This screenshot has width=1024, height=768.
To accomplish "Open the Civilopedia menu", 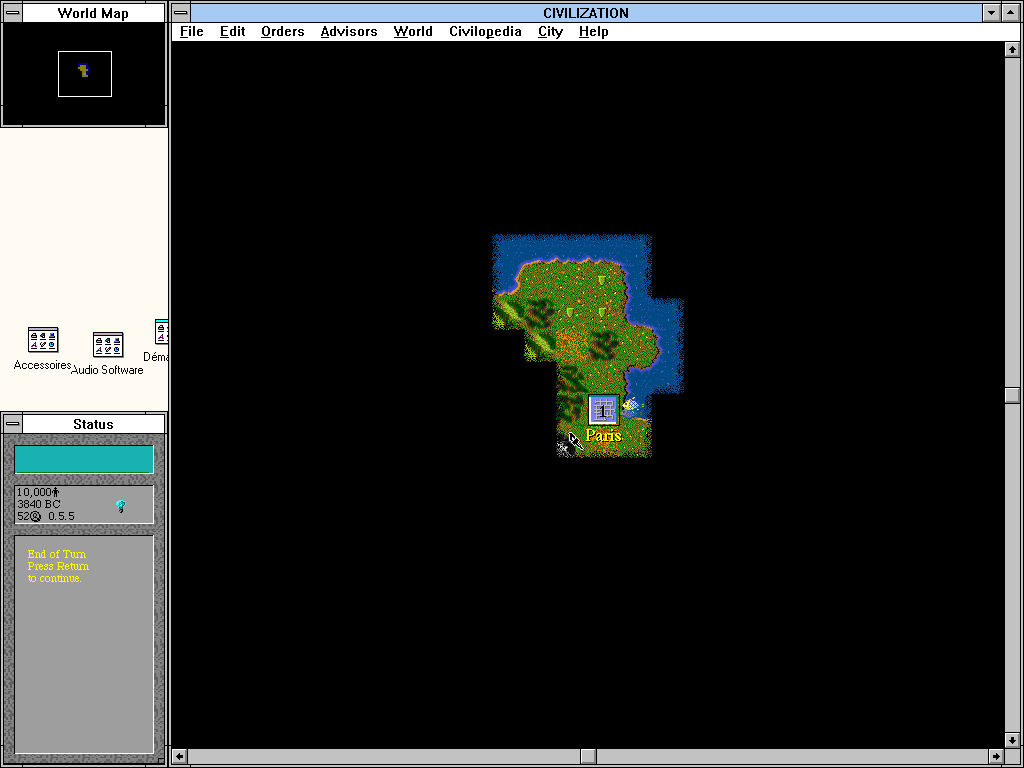I will 485,31.
